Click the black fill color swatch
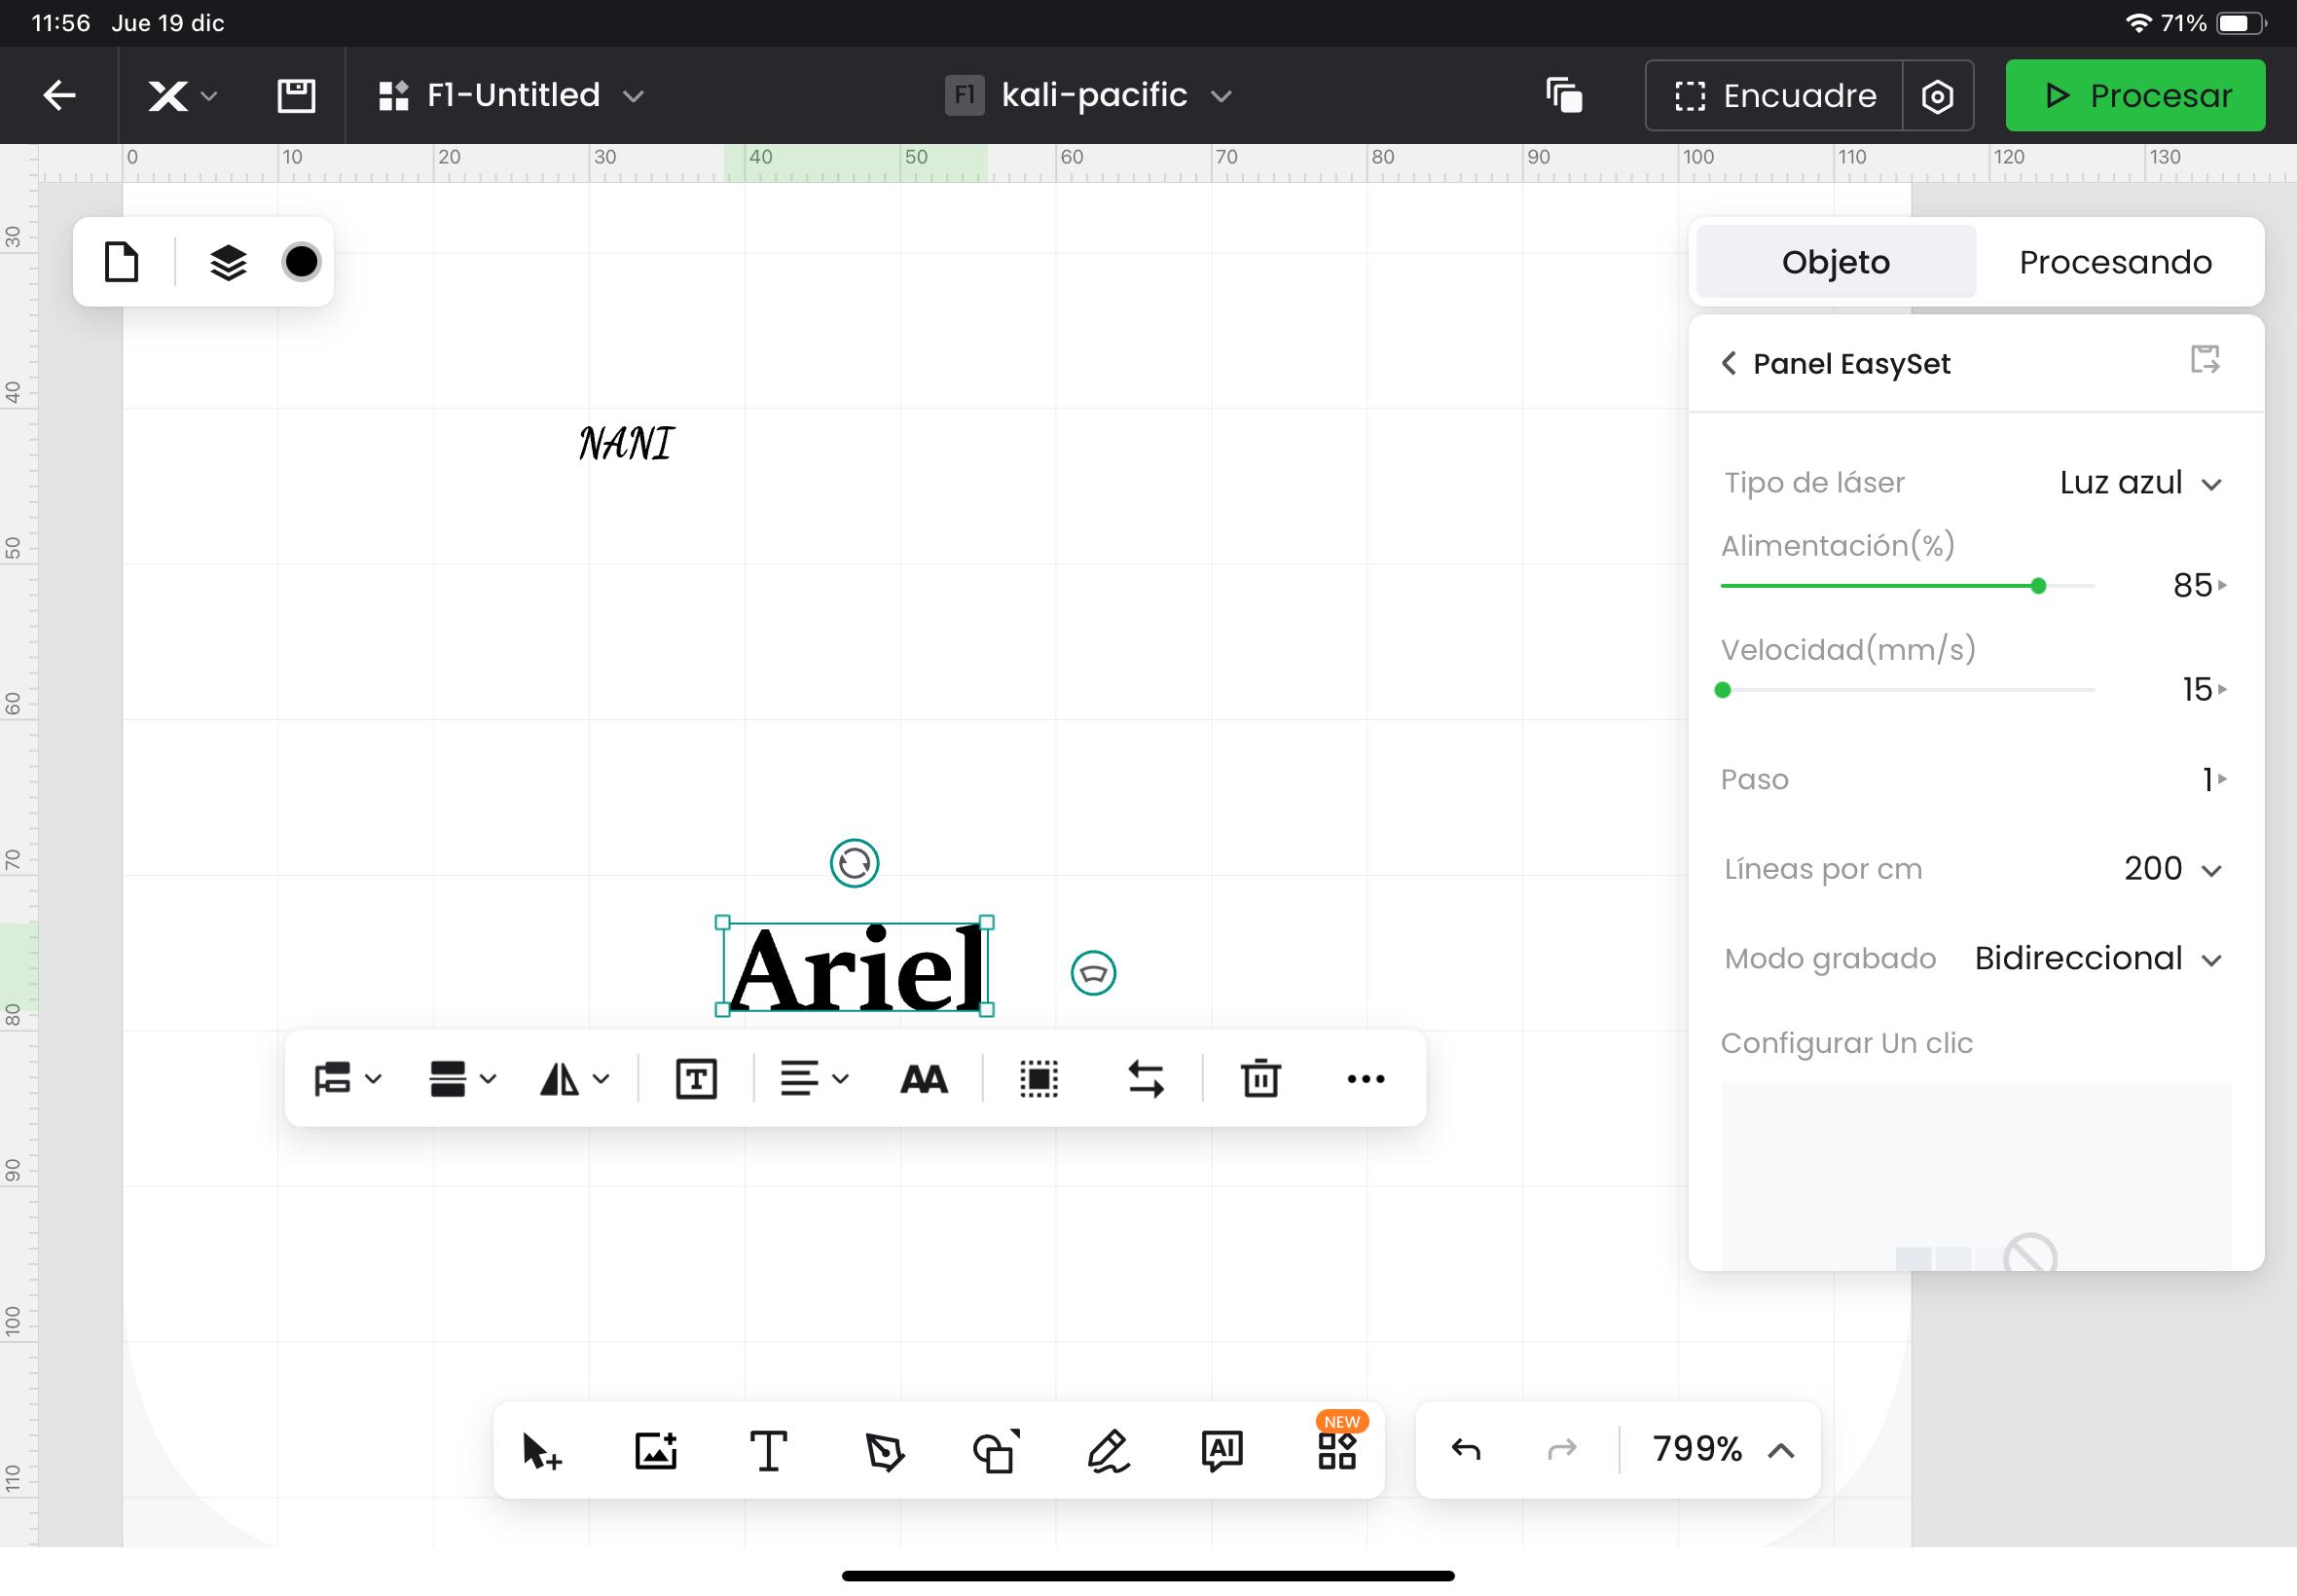 click(301, 262)
